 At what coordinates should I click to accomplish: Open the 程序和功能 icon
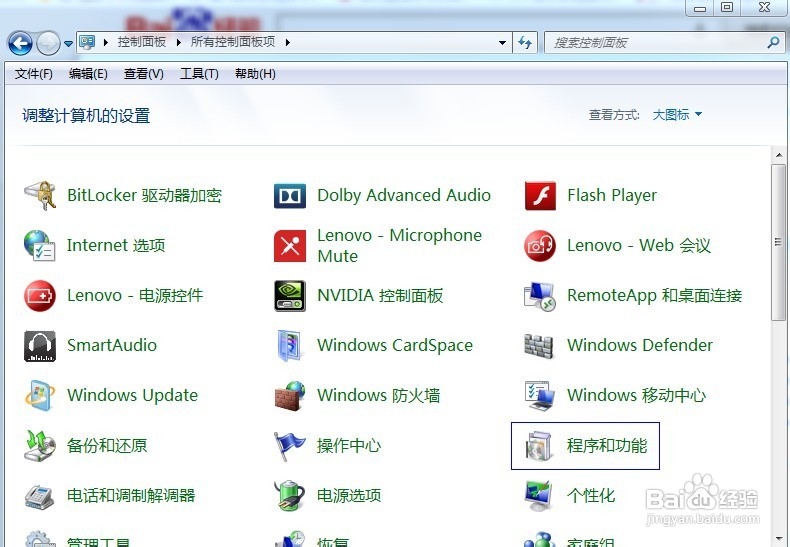539,446
